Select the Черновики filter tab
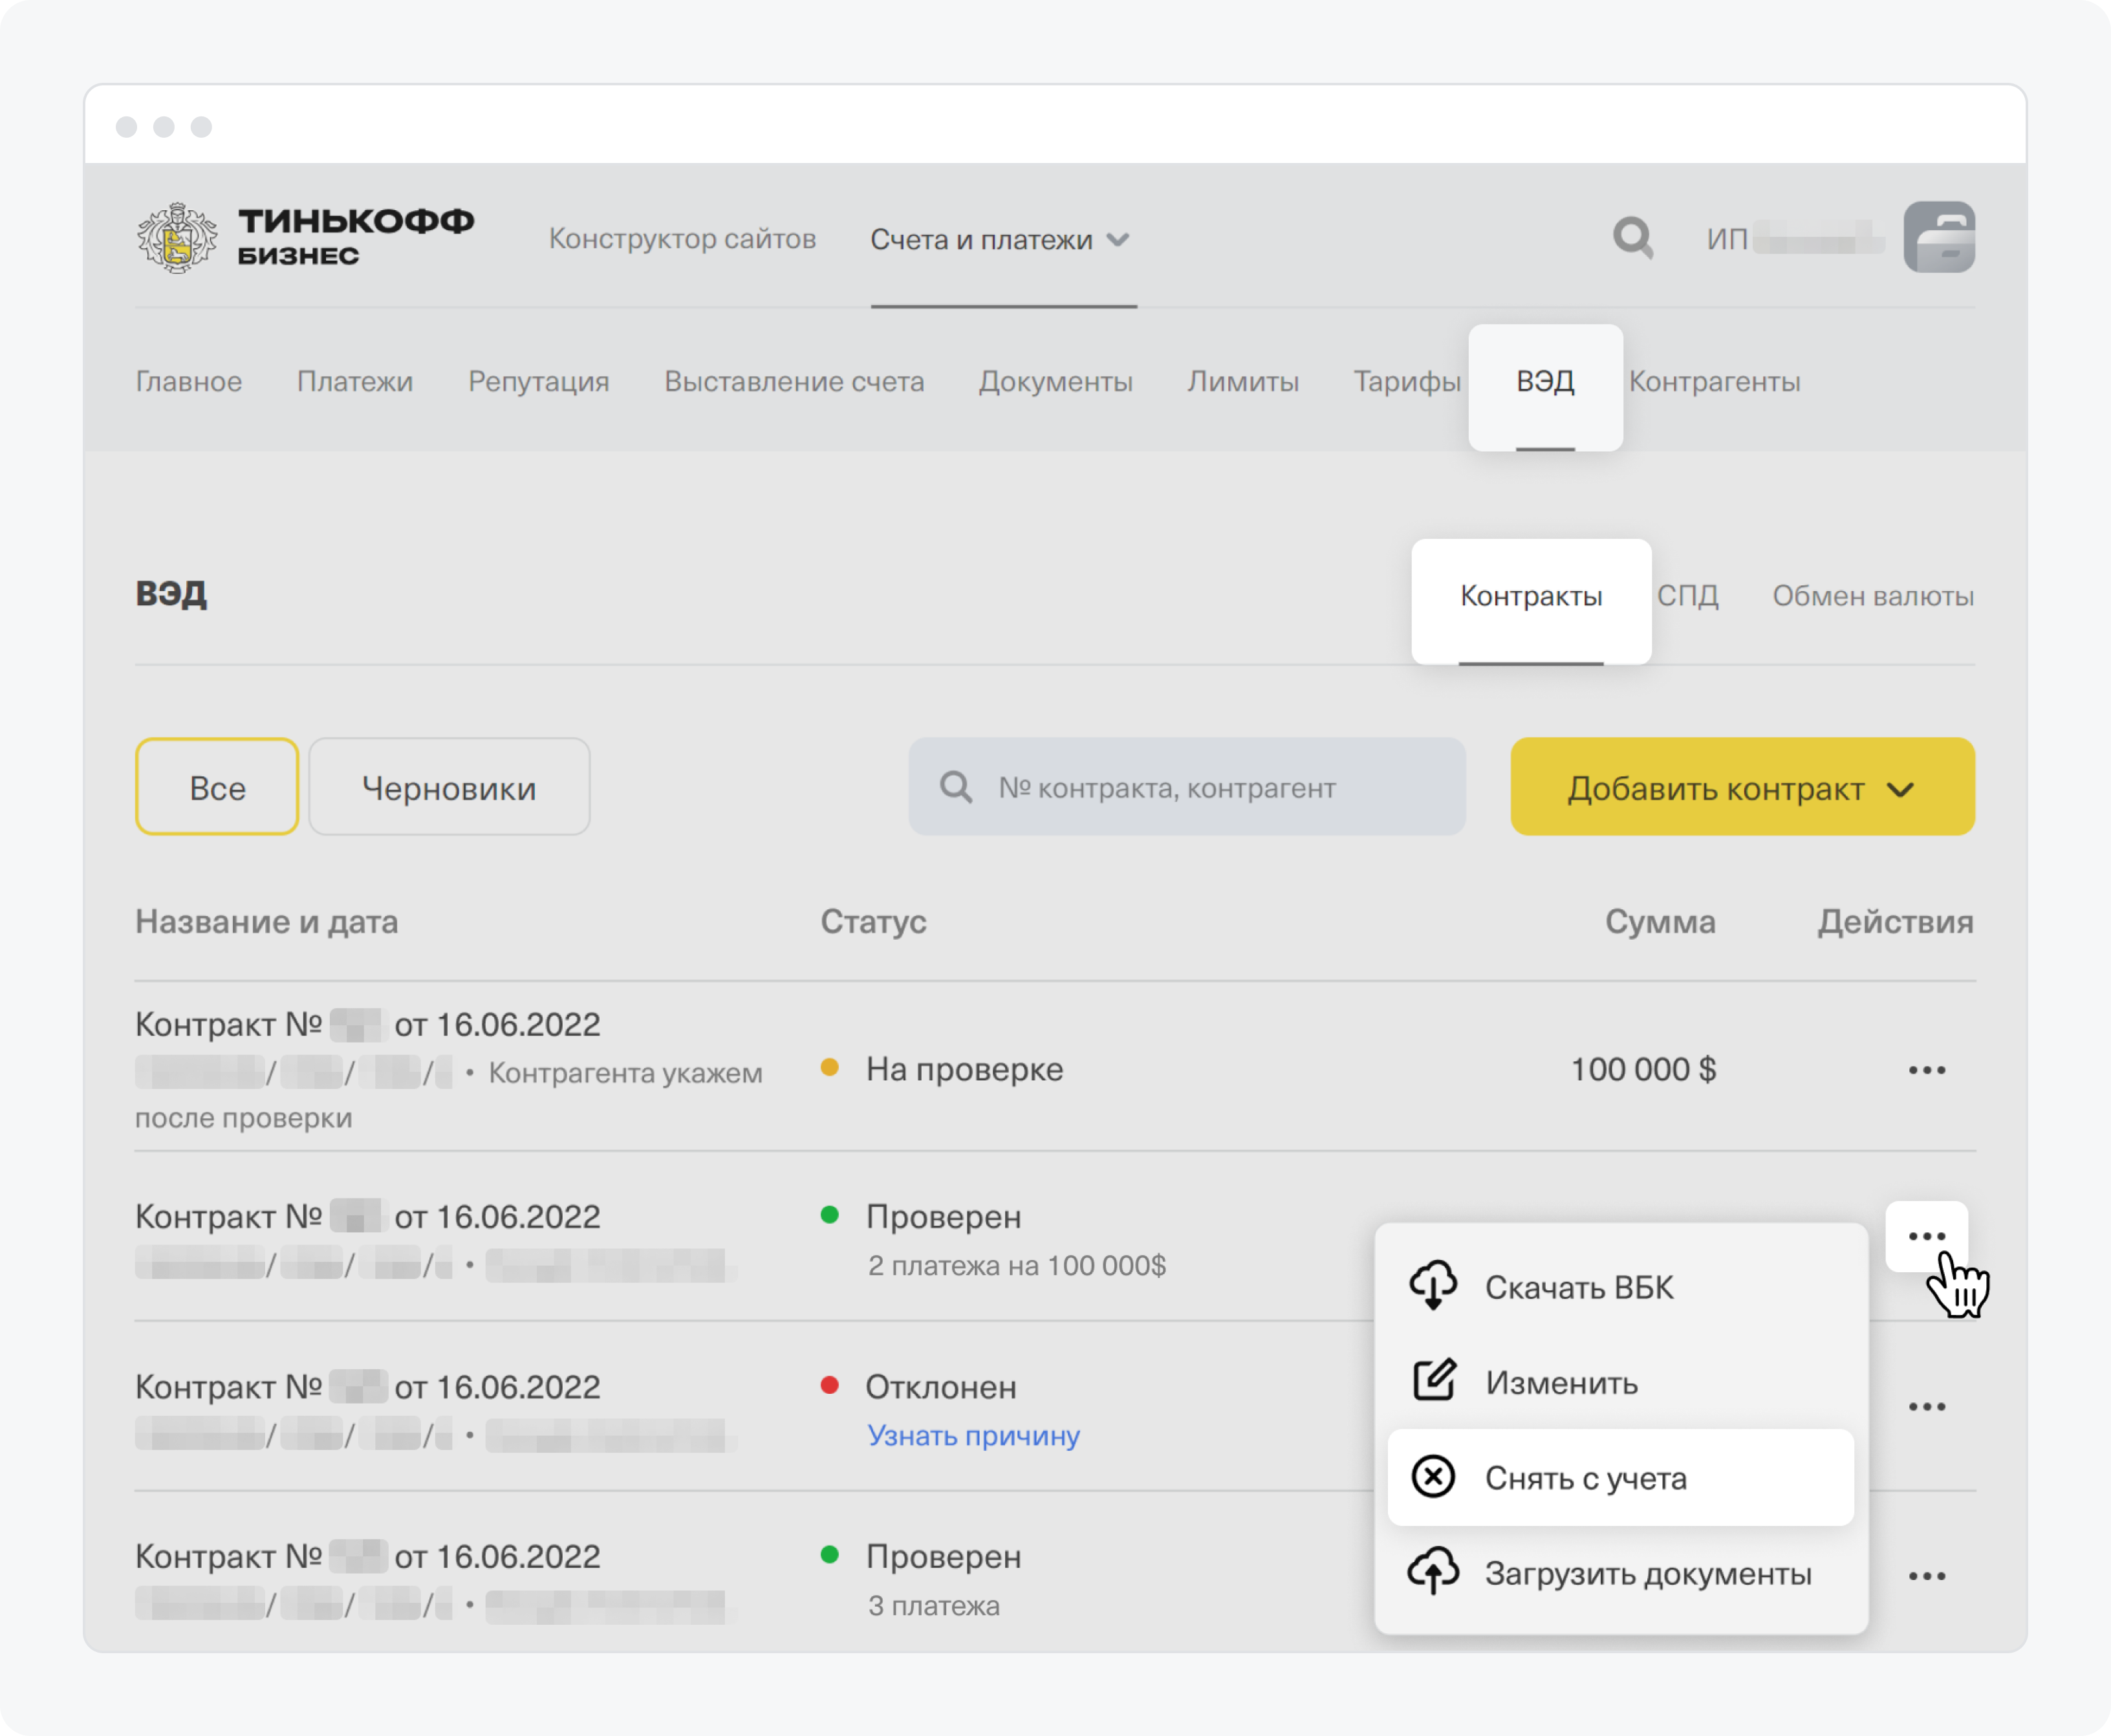Screen dimensions: 2111x1736 444,787
